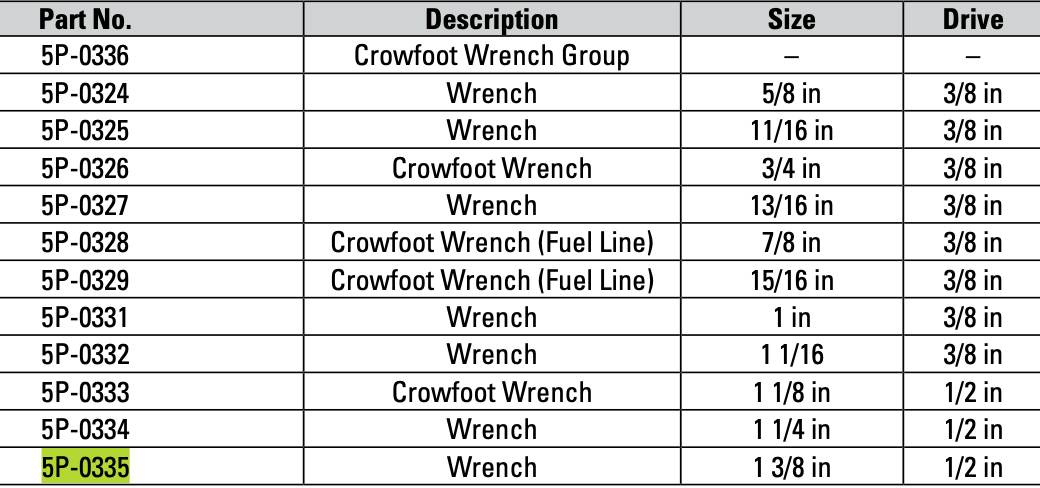
Task: Select the 1 1/16 size cell
Action: click(x=791, y=355)
